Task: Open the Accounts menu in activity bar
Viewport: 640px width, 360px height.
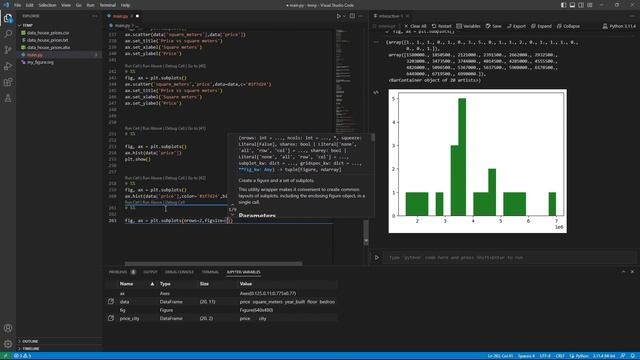Action: [x=8, y=328]
